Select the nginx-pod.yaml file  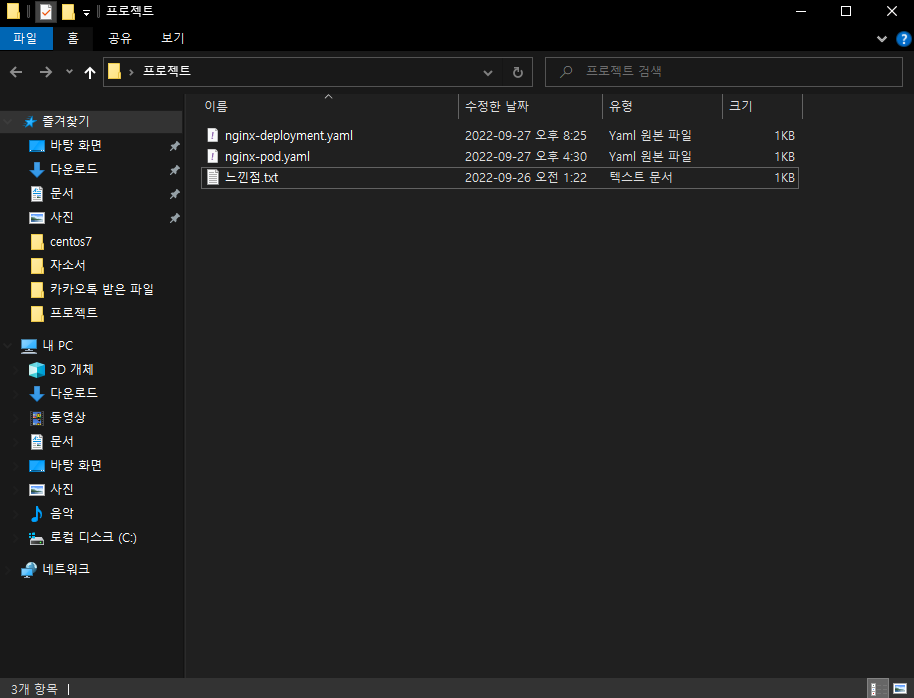pyautogui.click(x=500, y=156)
